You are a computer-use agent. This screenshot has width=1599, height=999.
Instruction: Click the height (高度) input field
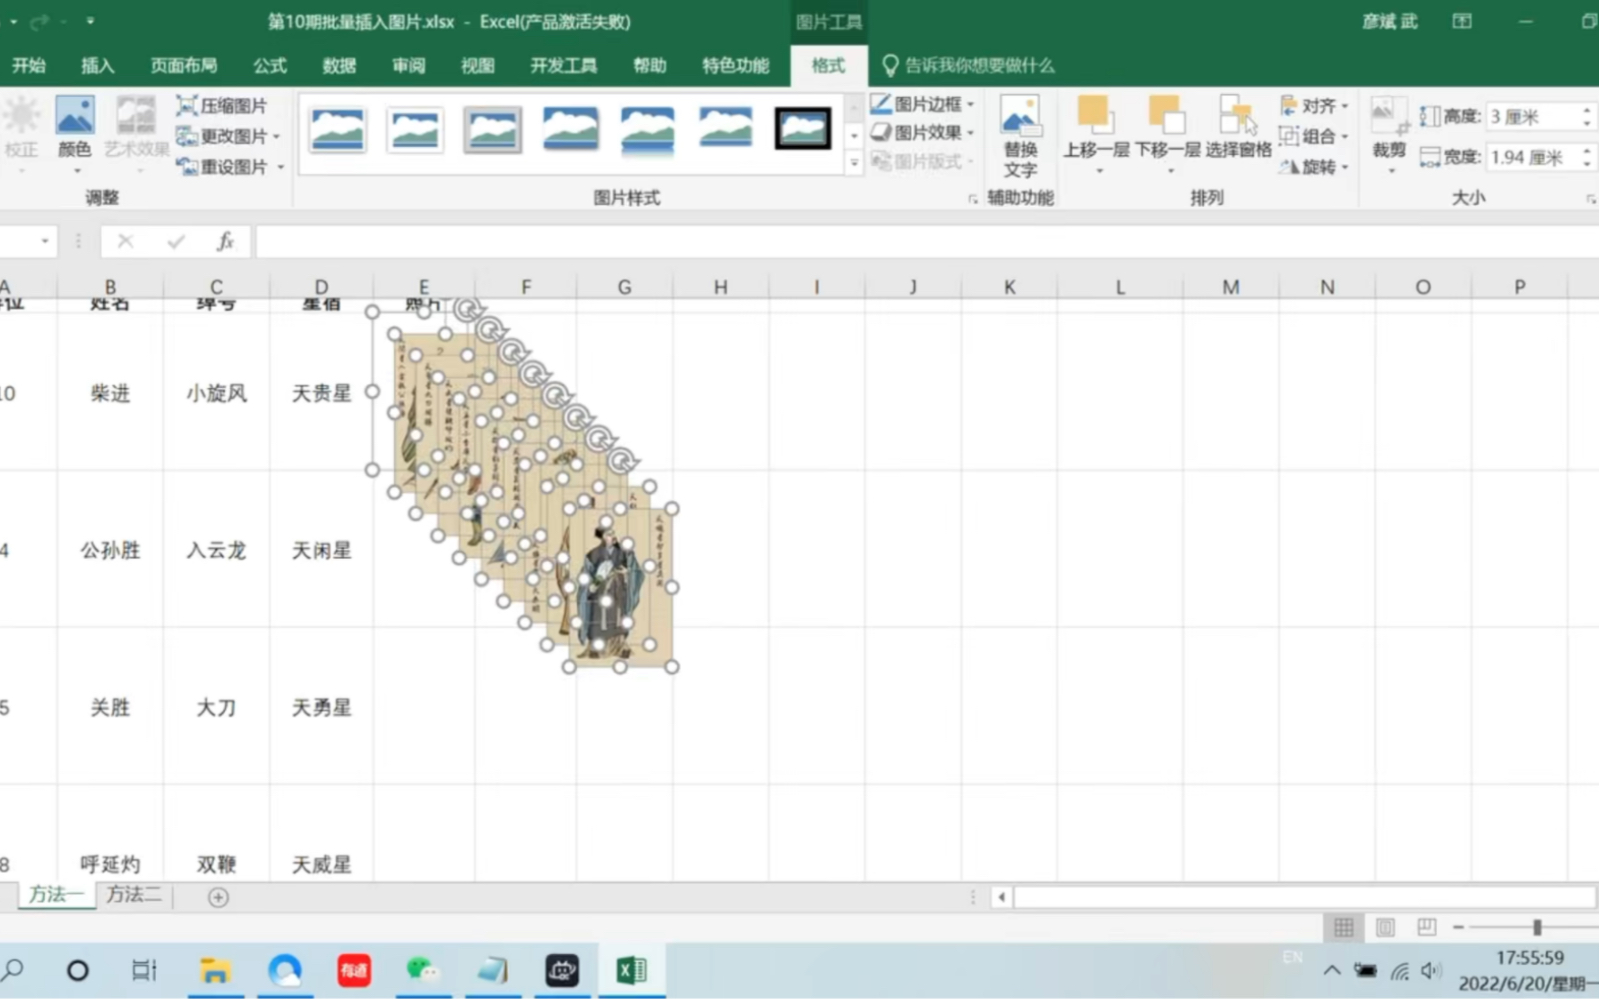coord(1530,117)
